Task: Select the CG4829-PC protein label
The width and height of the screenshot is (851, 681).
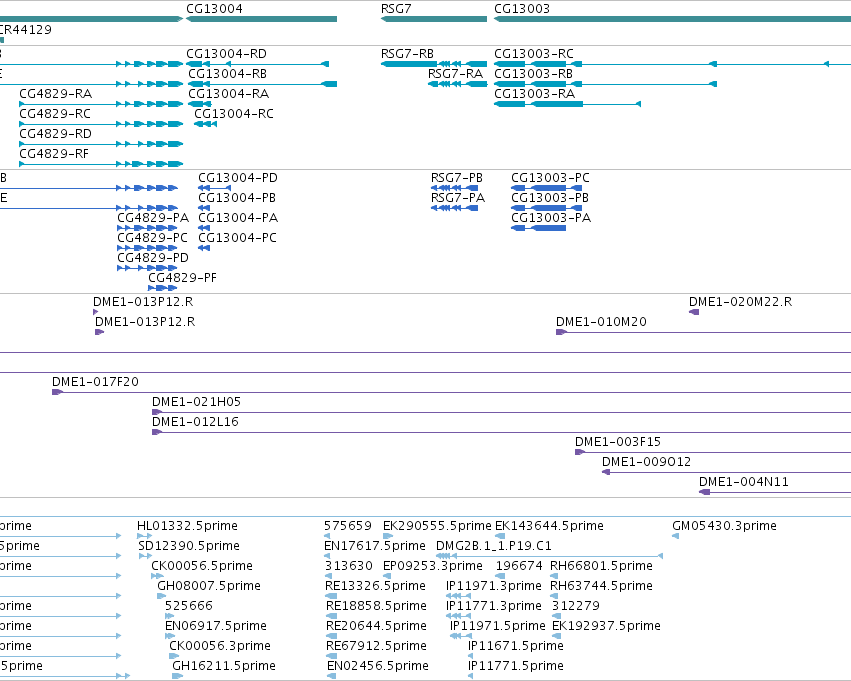Action: (x=153, y=238)
